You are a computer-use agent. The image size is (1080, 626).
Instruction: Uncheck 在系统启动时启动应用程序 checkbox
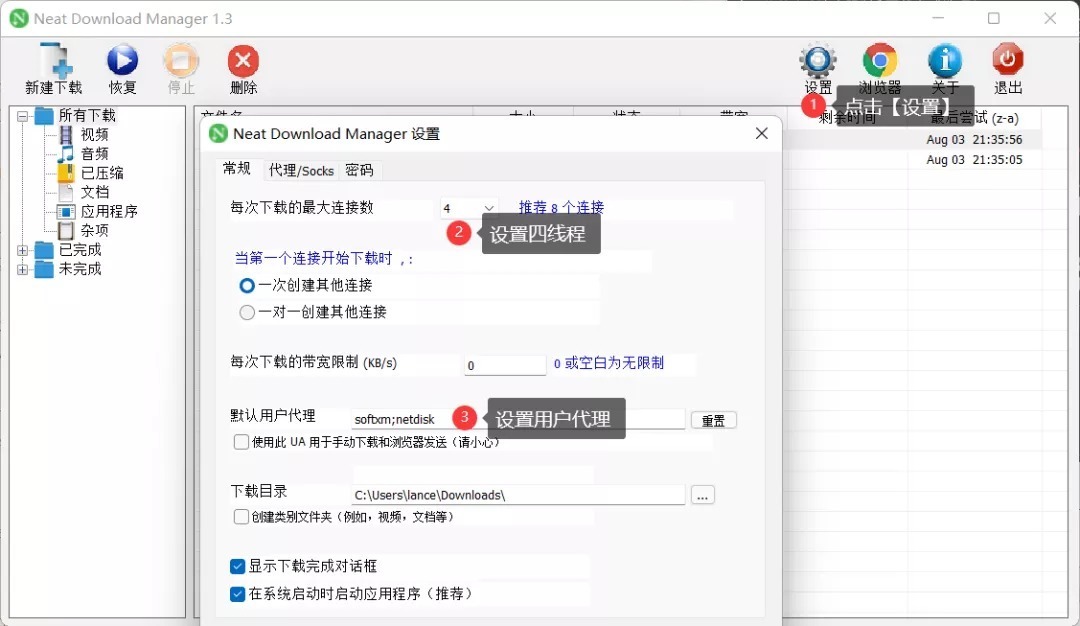[x=238, y=594]
